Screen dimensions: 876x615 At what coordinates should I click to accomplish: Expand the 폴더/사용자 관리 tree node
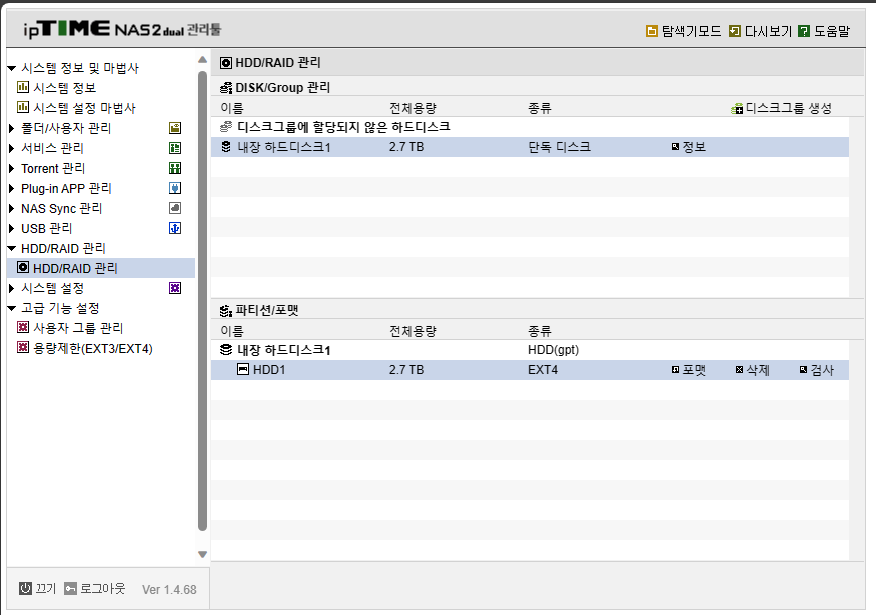[11, 128]
